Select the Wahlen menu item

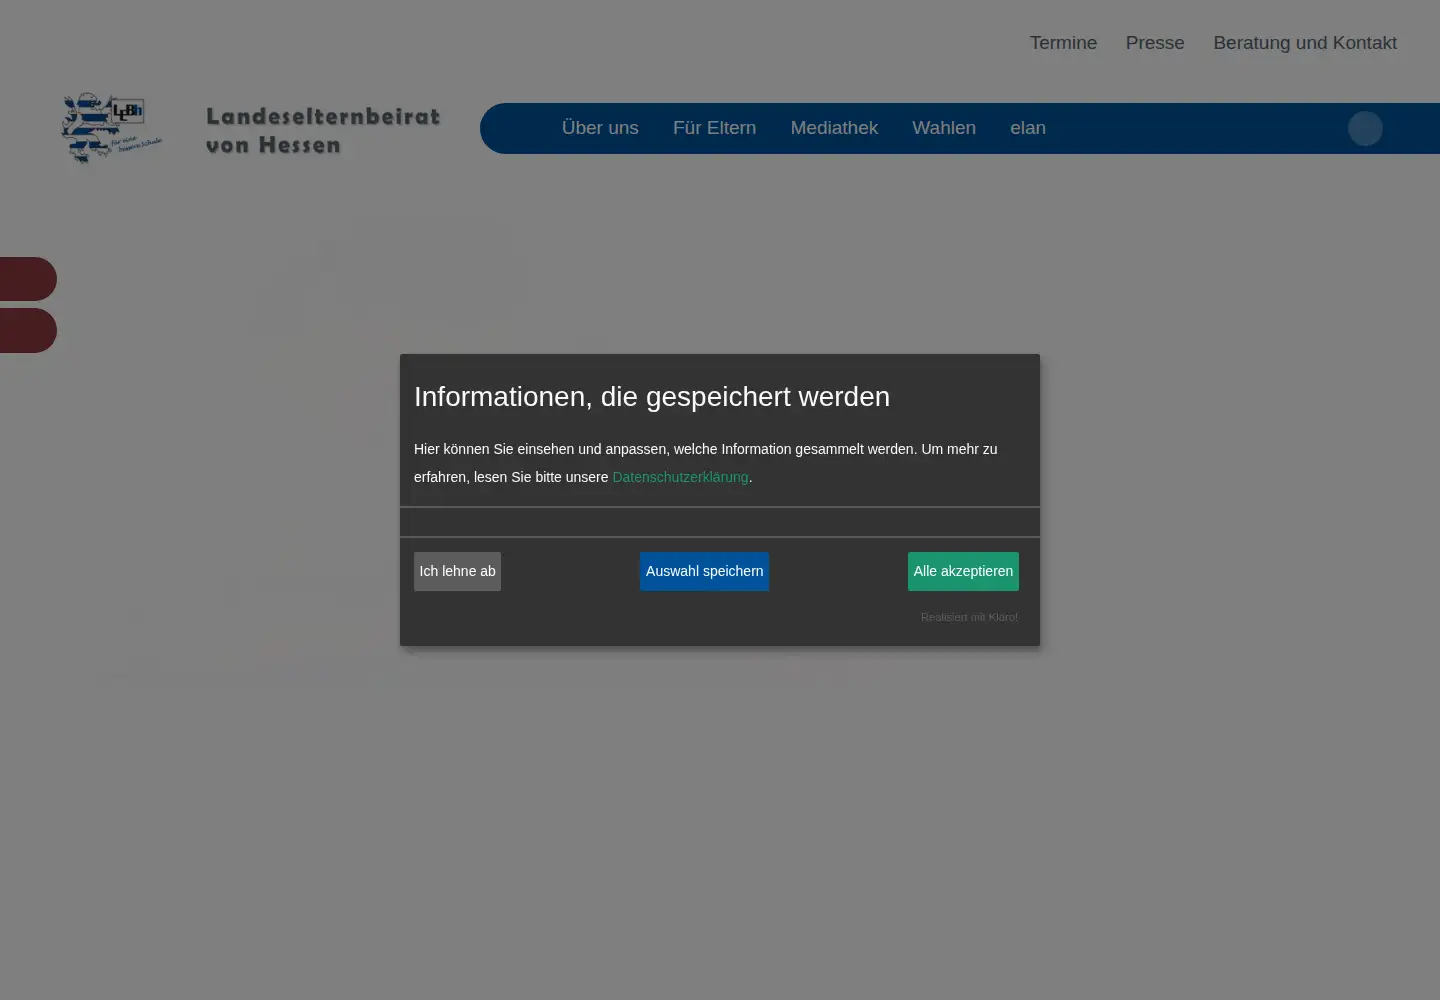tap(944, 128)
